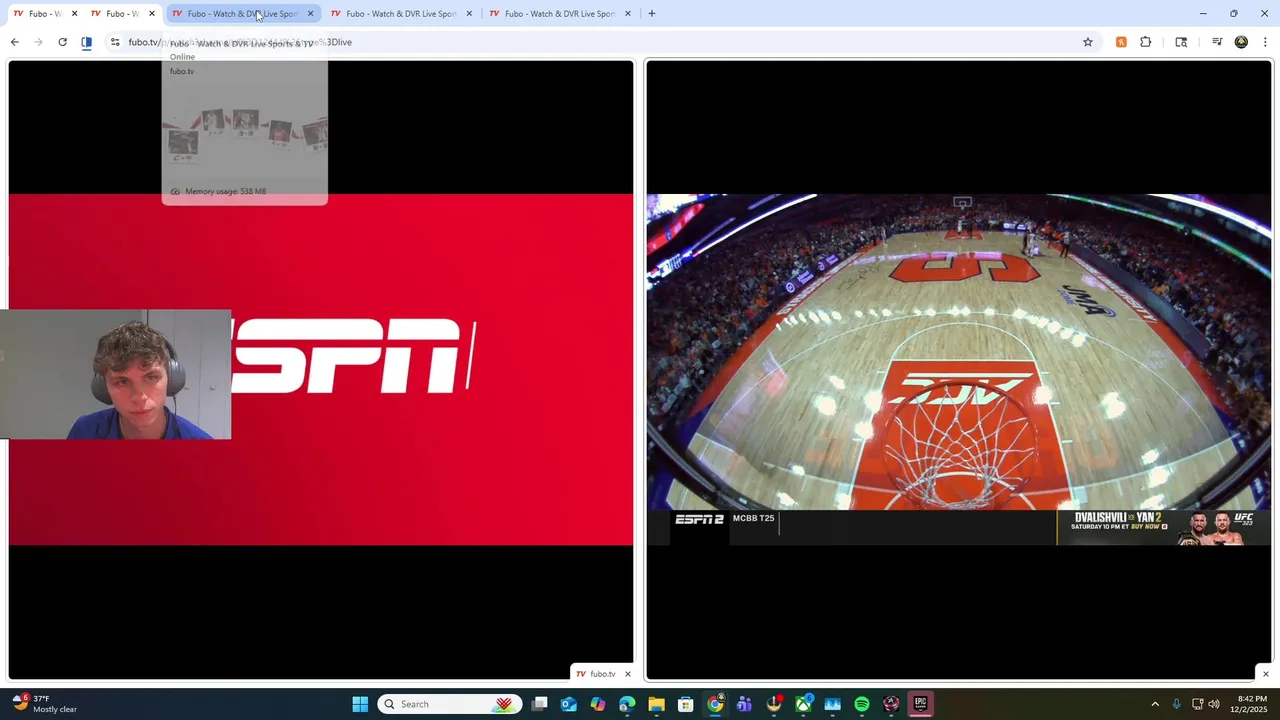Image resolution: width=1280 pixels, height=720 pixels.
Task: Open Microsoft Teams from the taskbar
Action: tap(744, 704)
